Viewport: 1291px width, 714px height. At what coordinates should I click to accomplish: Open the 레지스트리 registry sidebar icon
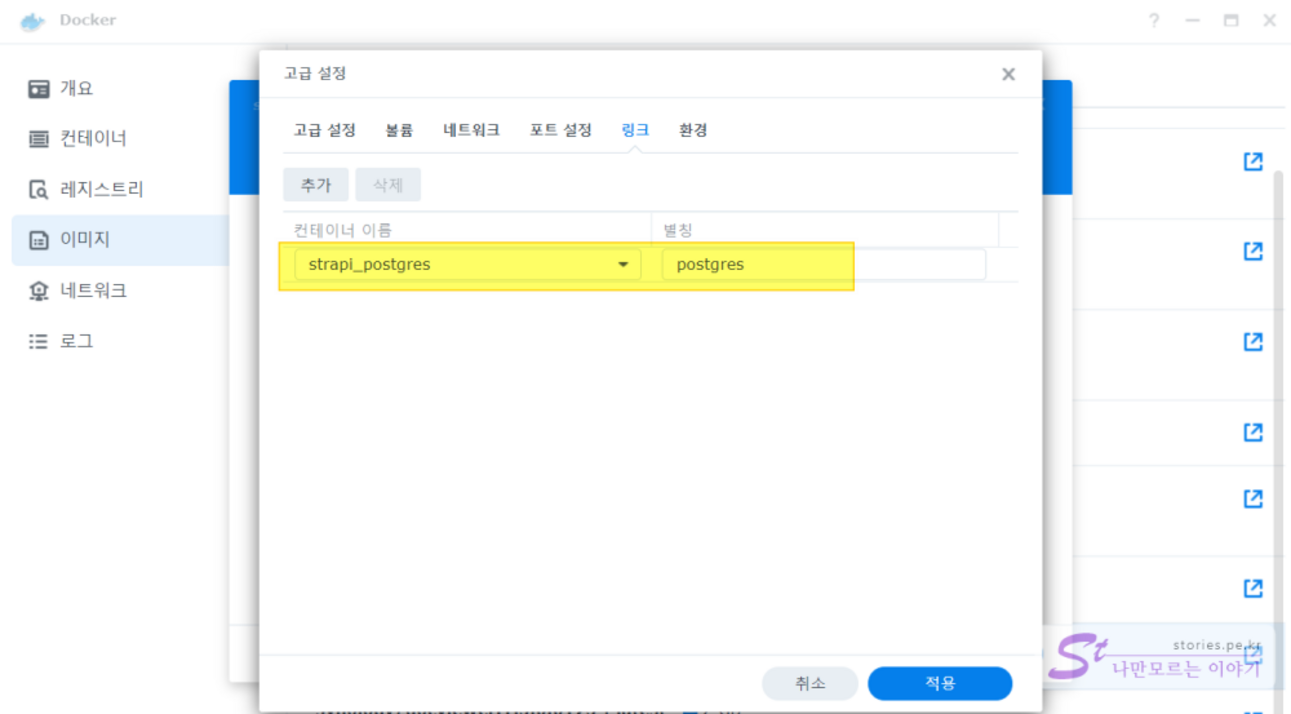[39, 190]
